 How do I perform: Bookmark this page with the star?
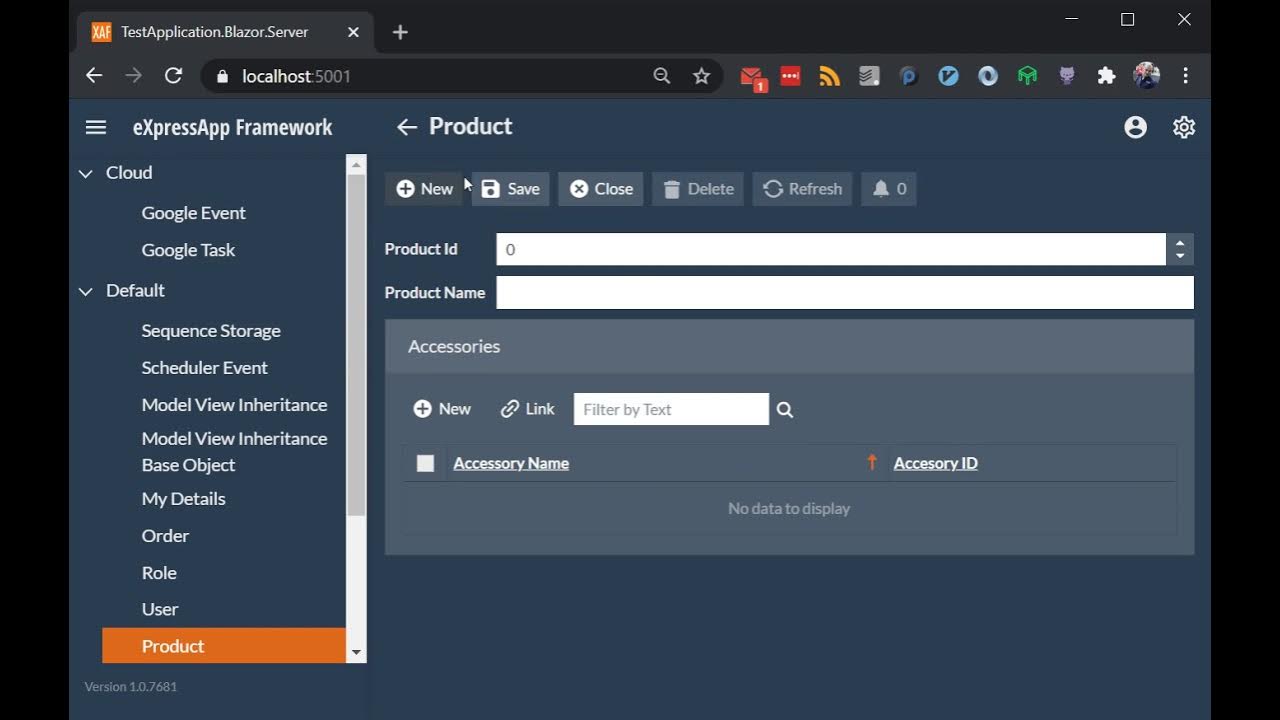(x=702, y=76)
